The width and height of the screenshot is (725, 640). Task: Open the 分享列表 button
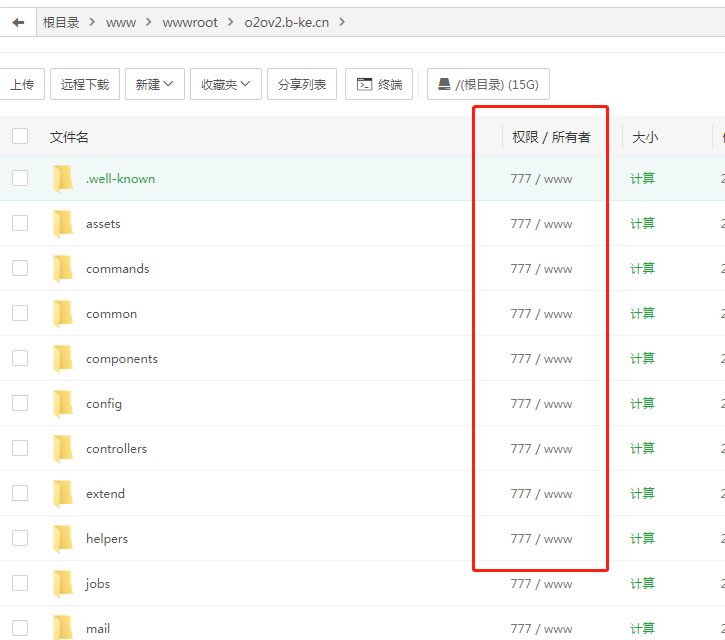[x=302, y=84]
